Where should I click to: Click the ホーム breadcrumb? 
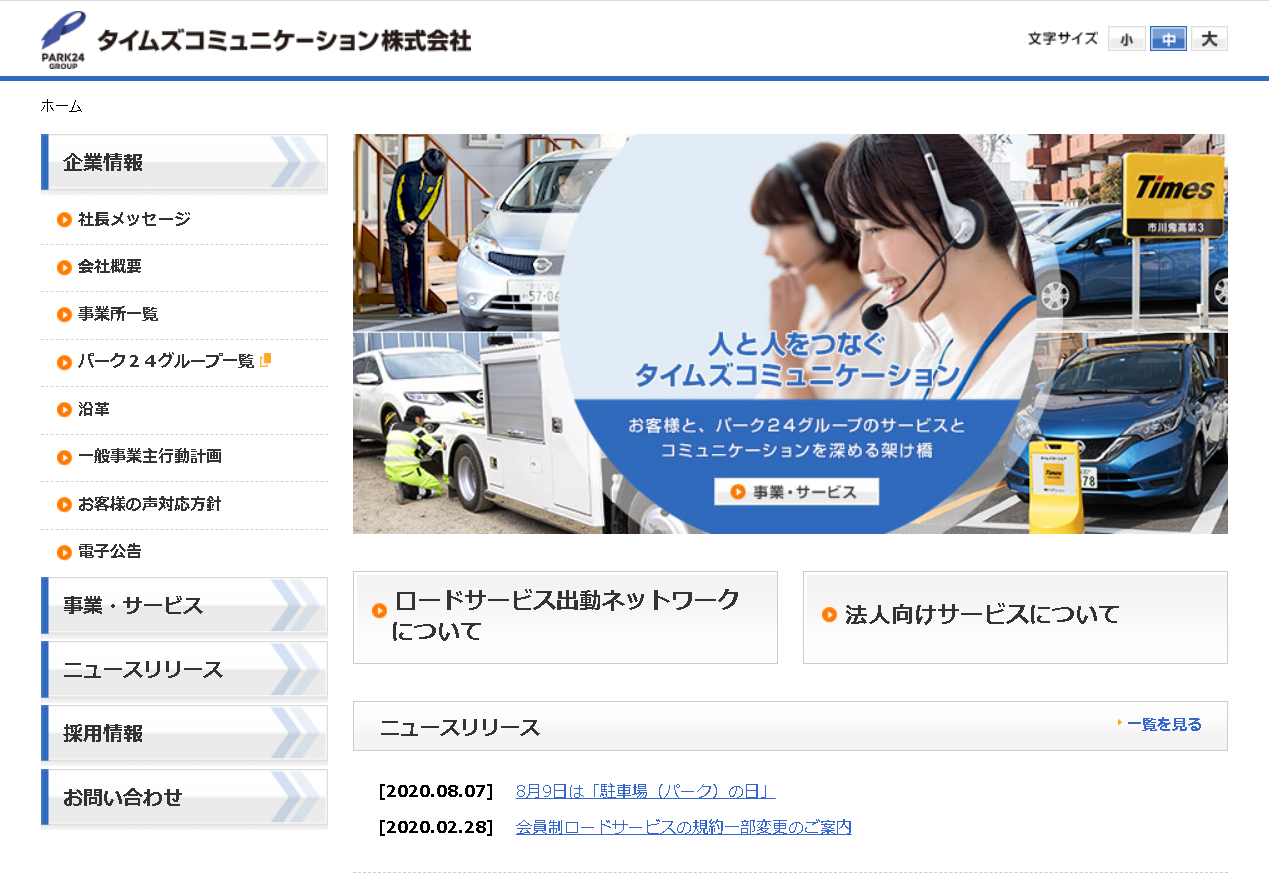pyautogui.click(x=62, y=106)
